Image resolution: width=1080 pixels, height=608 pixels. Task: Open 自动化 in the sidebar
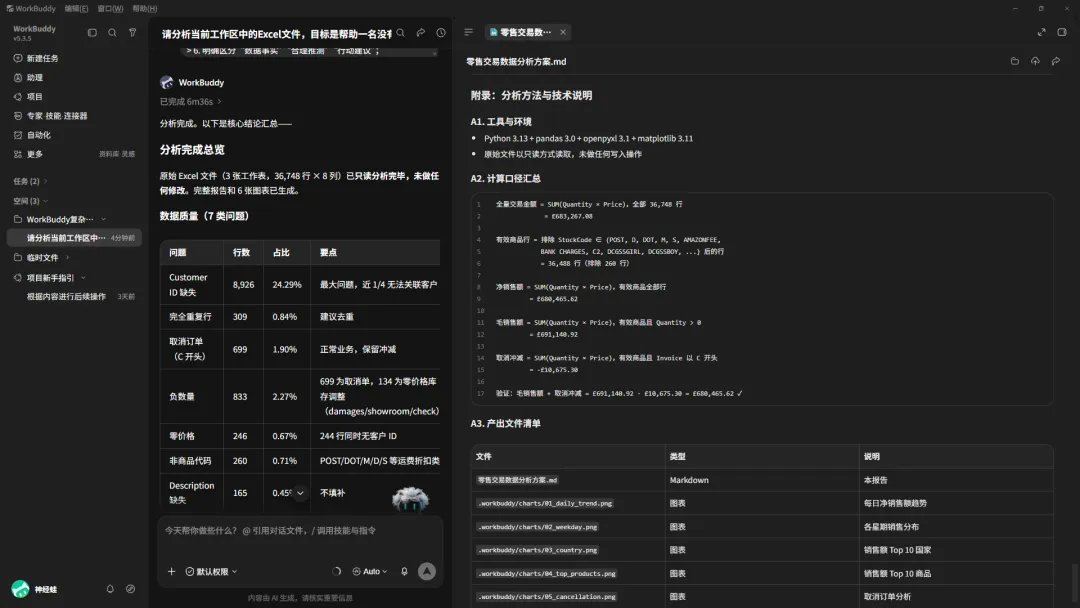(38, 136)
